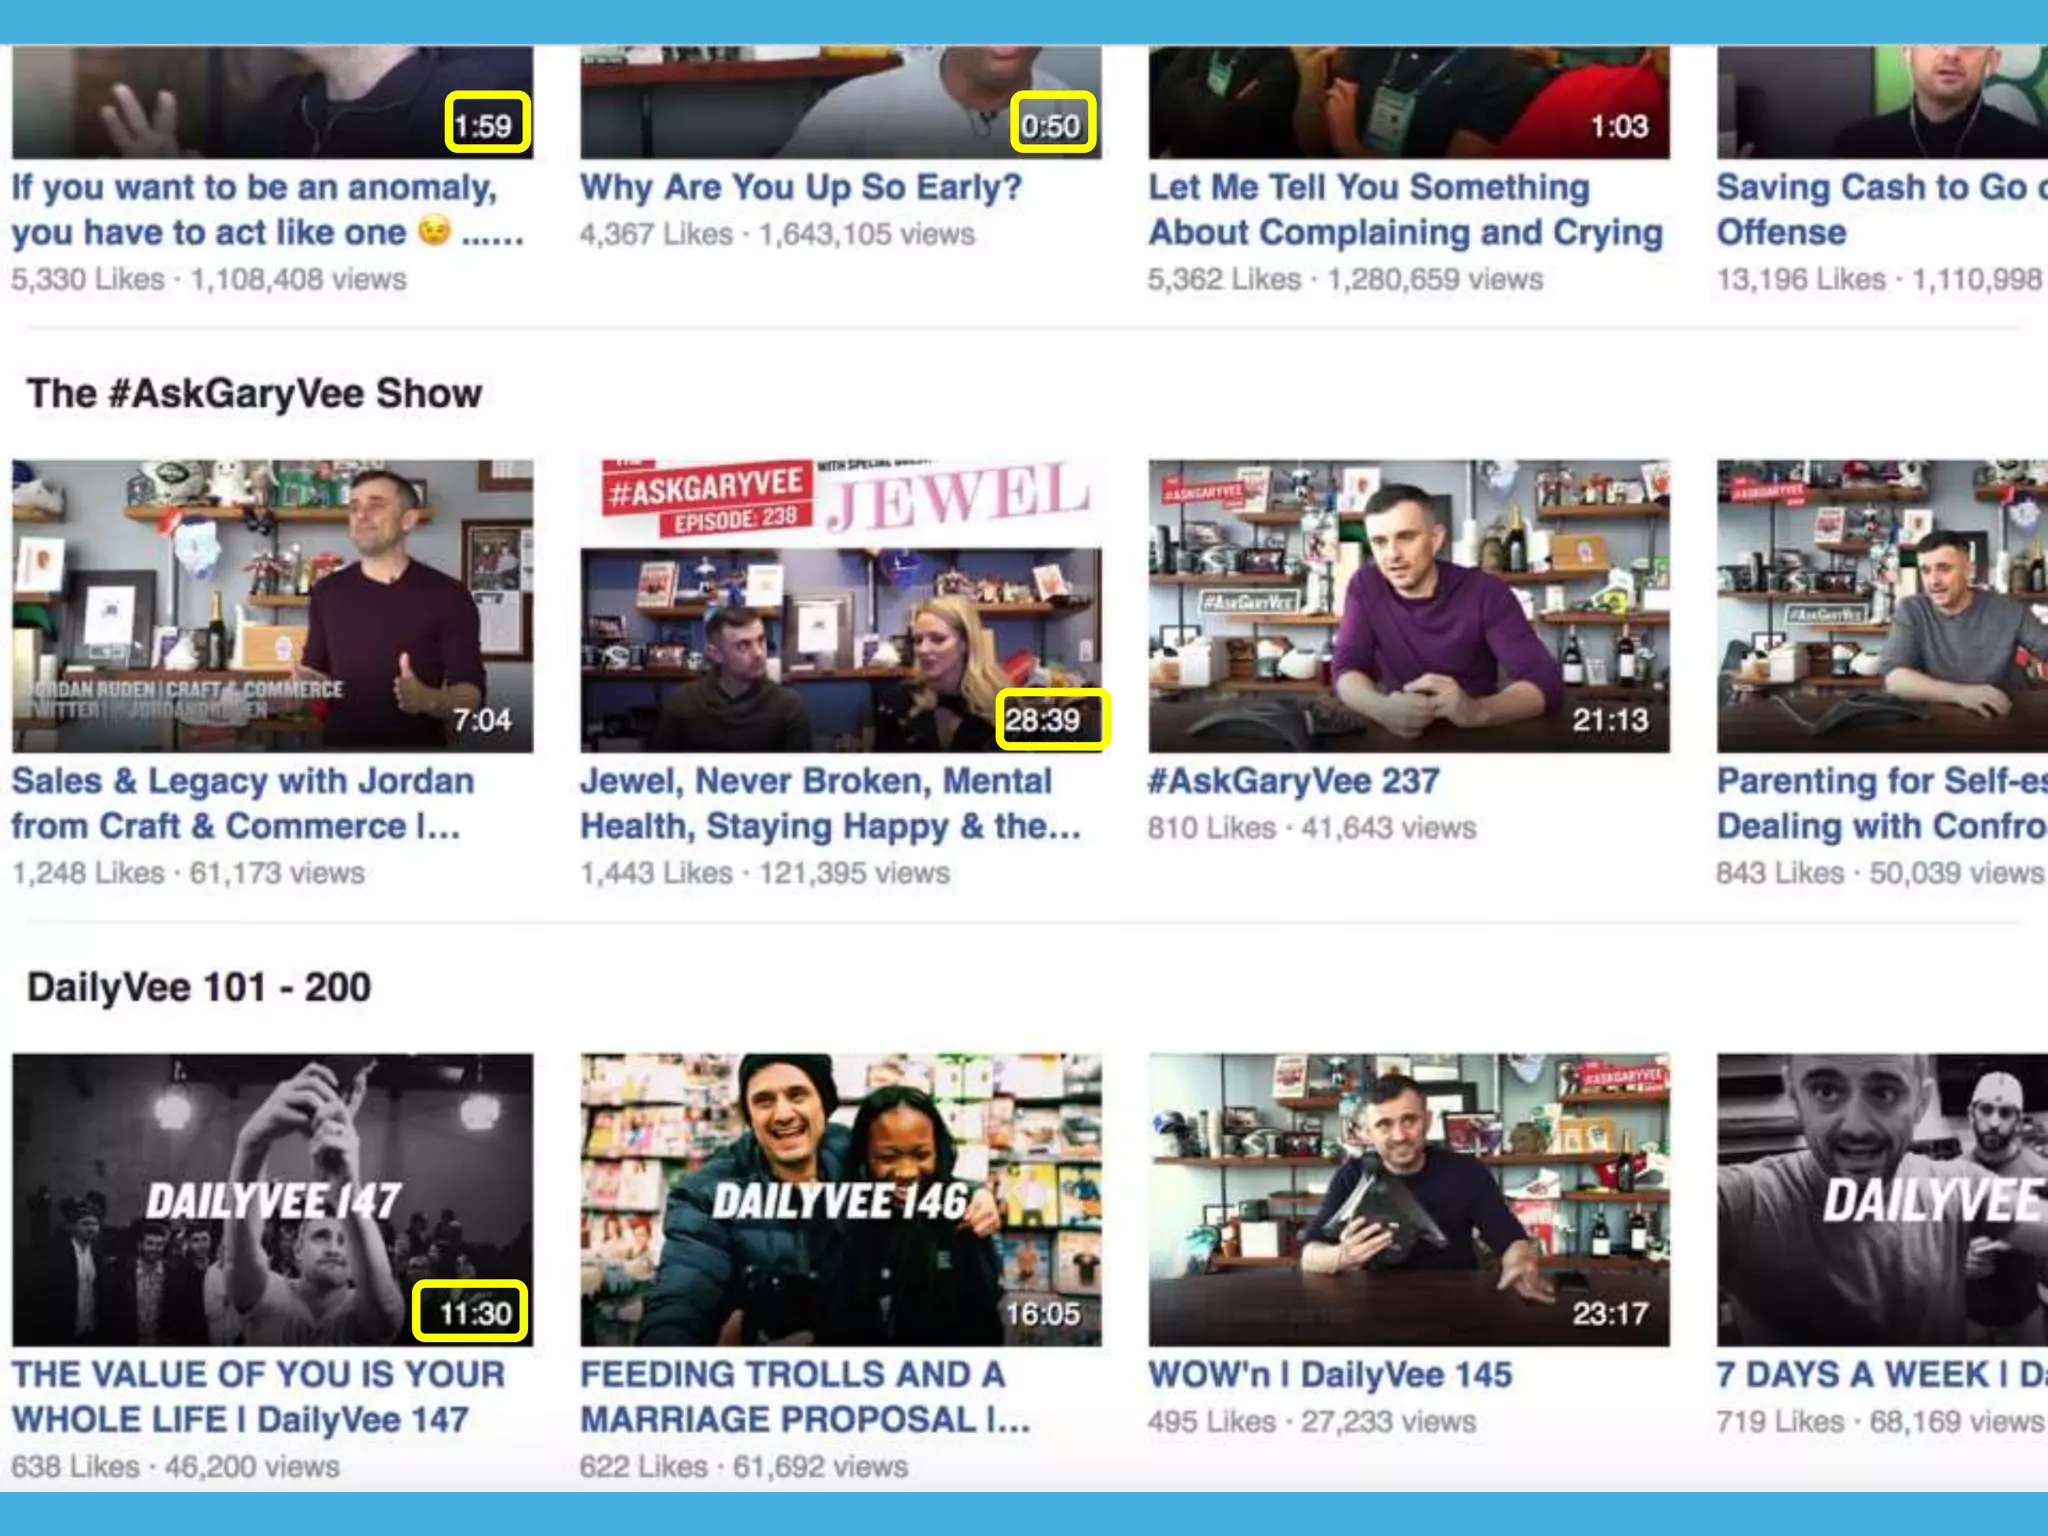Click the 0:50 duration badge
The width and height of the screenshot is (2048, 1536).
coord(1052,125)
